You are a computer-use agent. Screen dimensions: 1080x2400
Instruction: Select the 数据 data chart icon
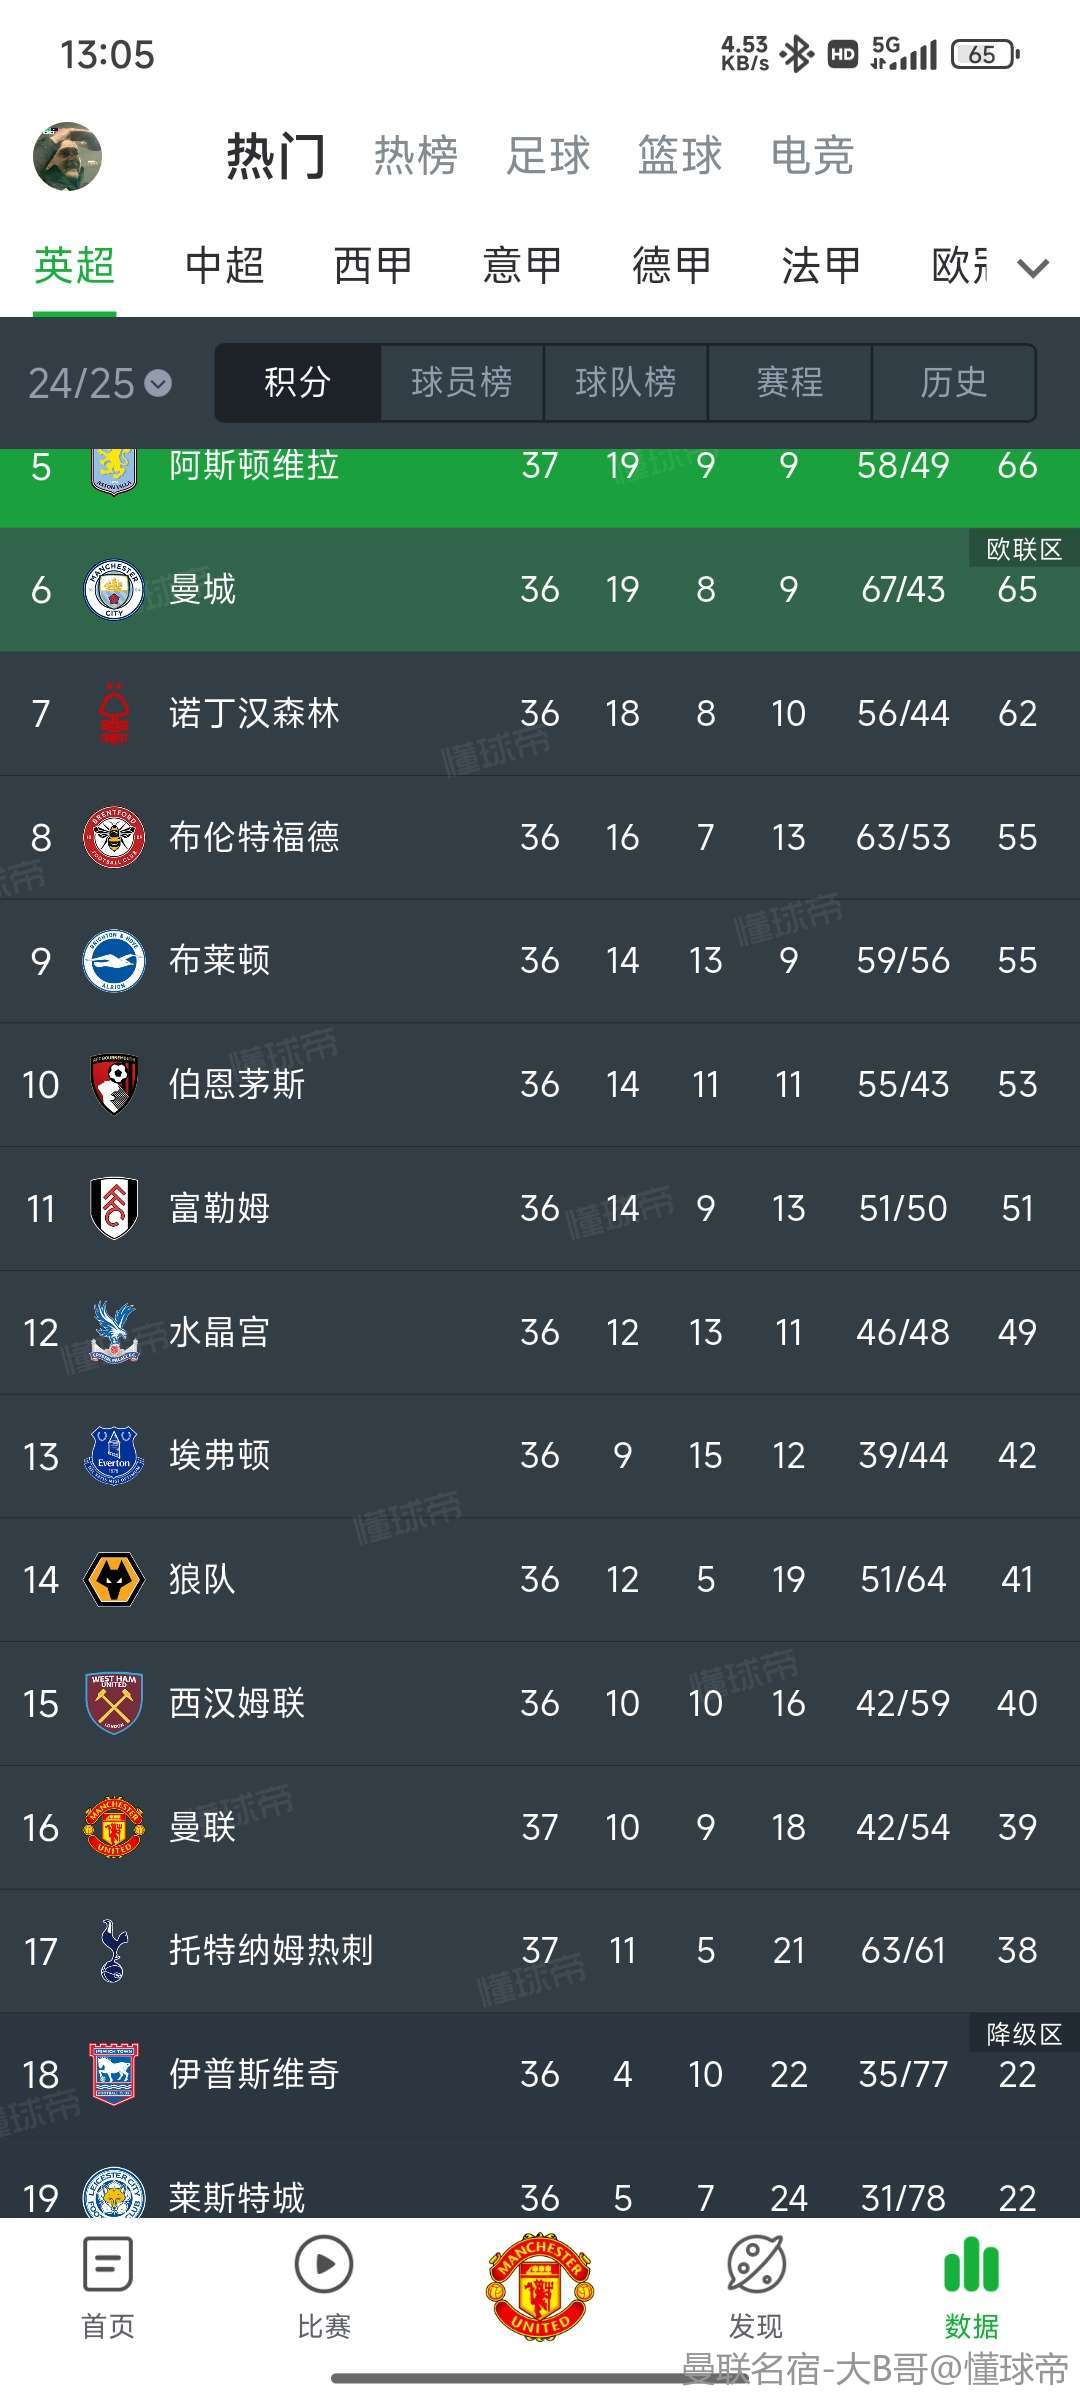point(972,2264)
